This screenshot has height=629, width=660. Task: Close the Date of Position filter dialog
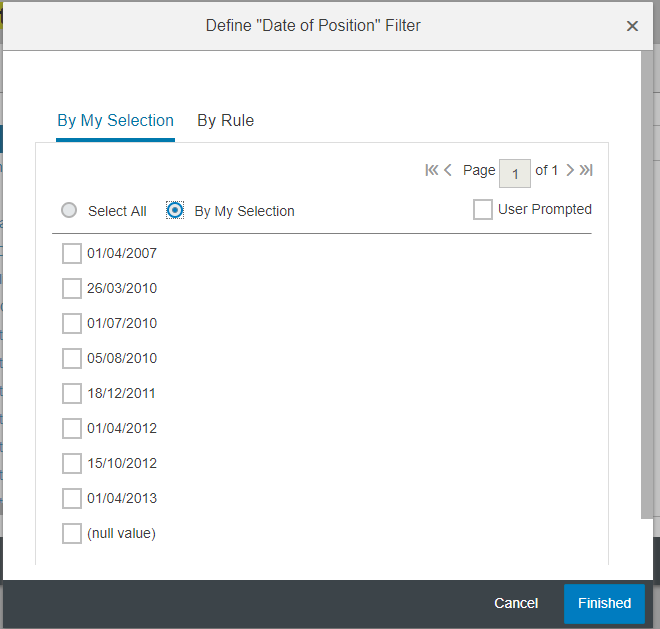coord(632,26)
